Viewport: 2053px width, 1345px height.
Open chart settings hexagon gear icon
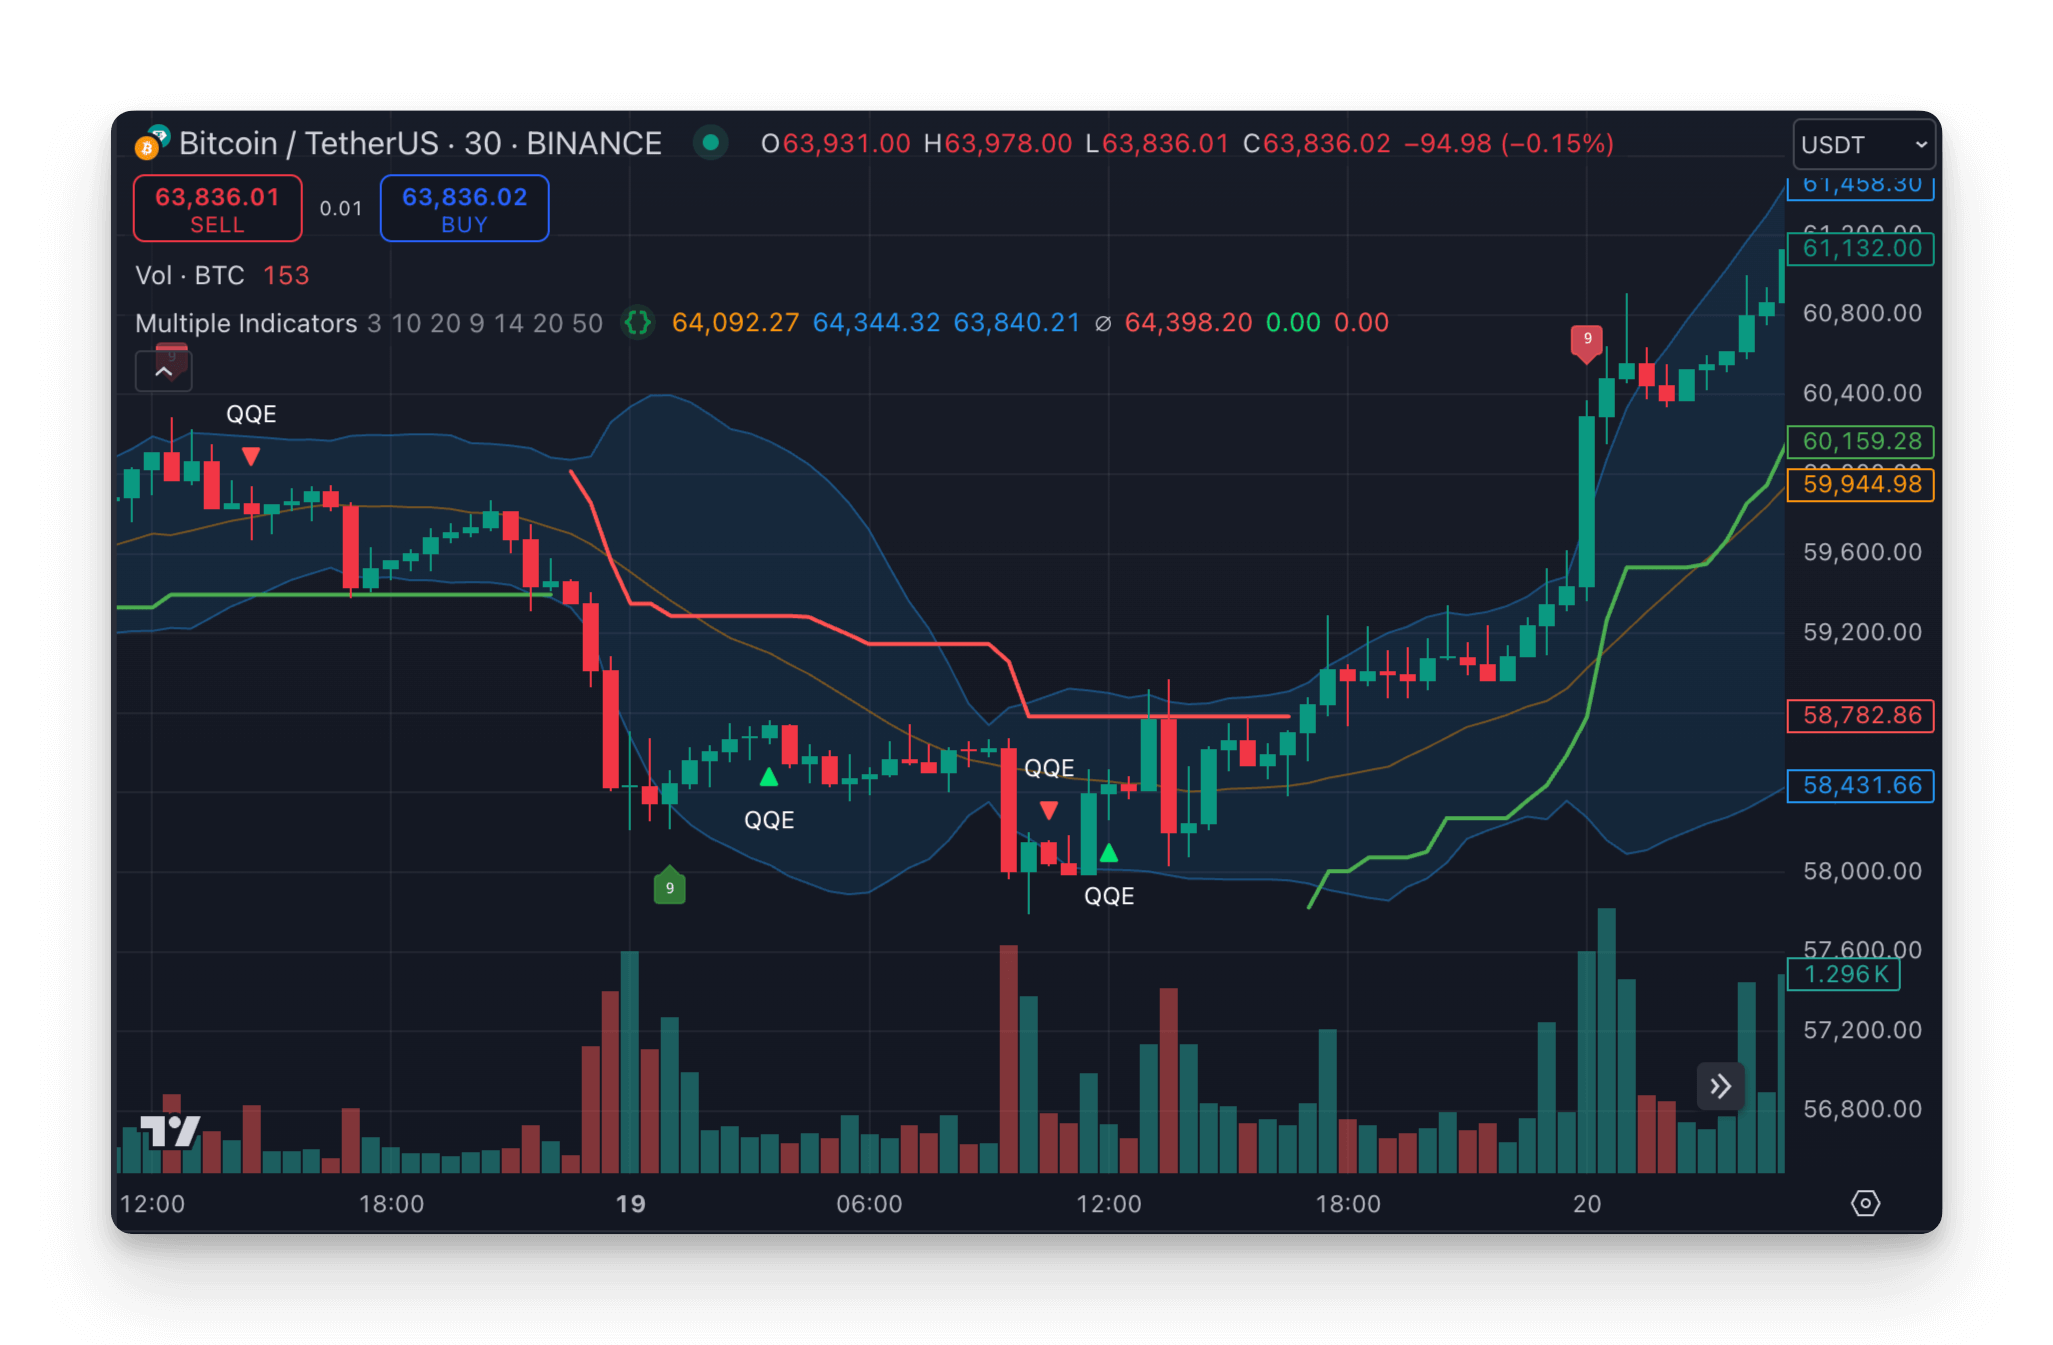point(1865,1203)
